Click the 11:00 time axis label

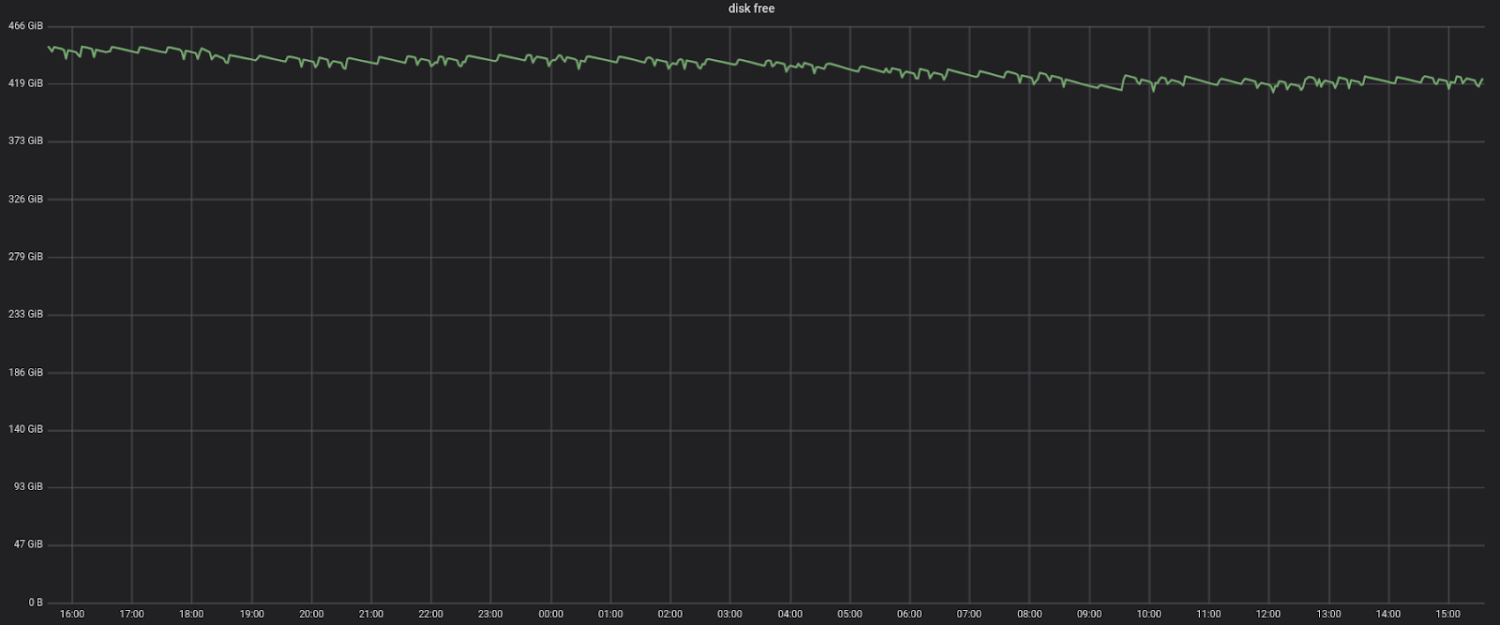(x=1209, y=614)
